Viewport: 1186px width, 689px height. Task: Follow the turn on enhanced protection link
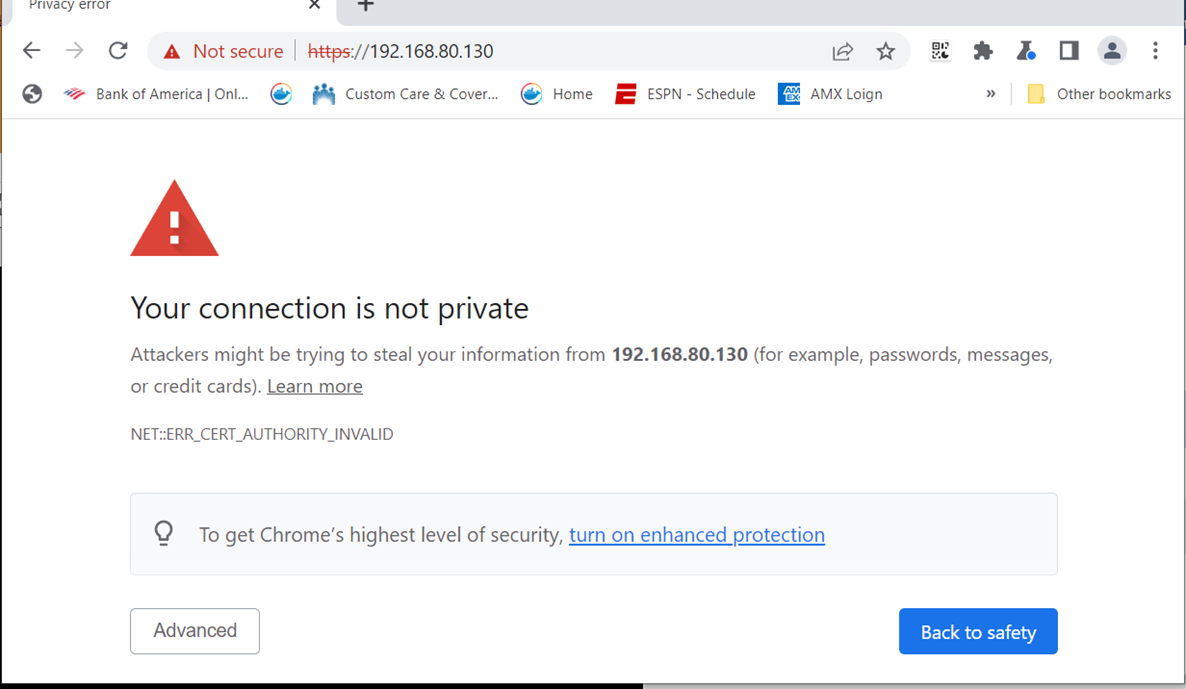[x=697, y=535]
